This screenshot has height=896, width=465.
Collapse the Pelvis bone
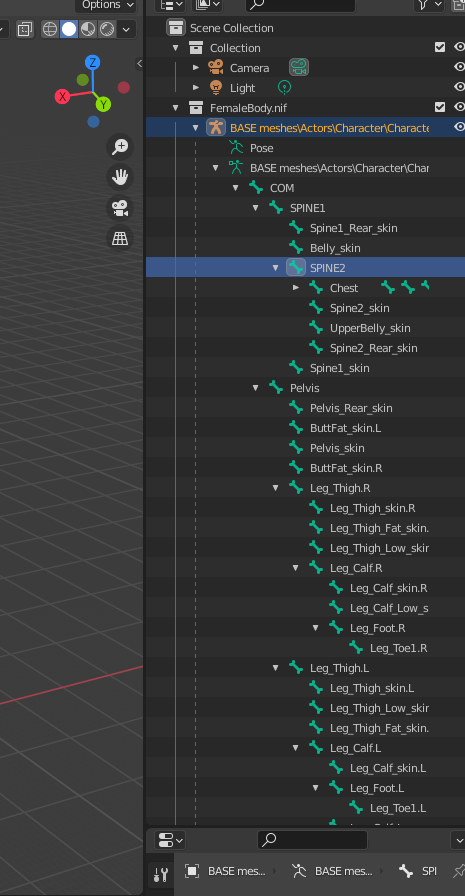256,388
